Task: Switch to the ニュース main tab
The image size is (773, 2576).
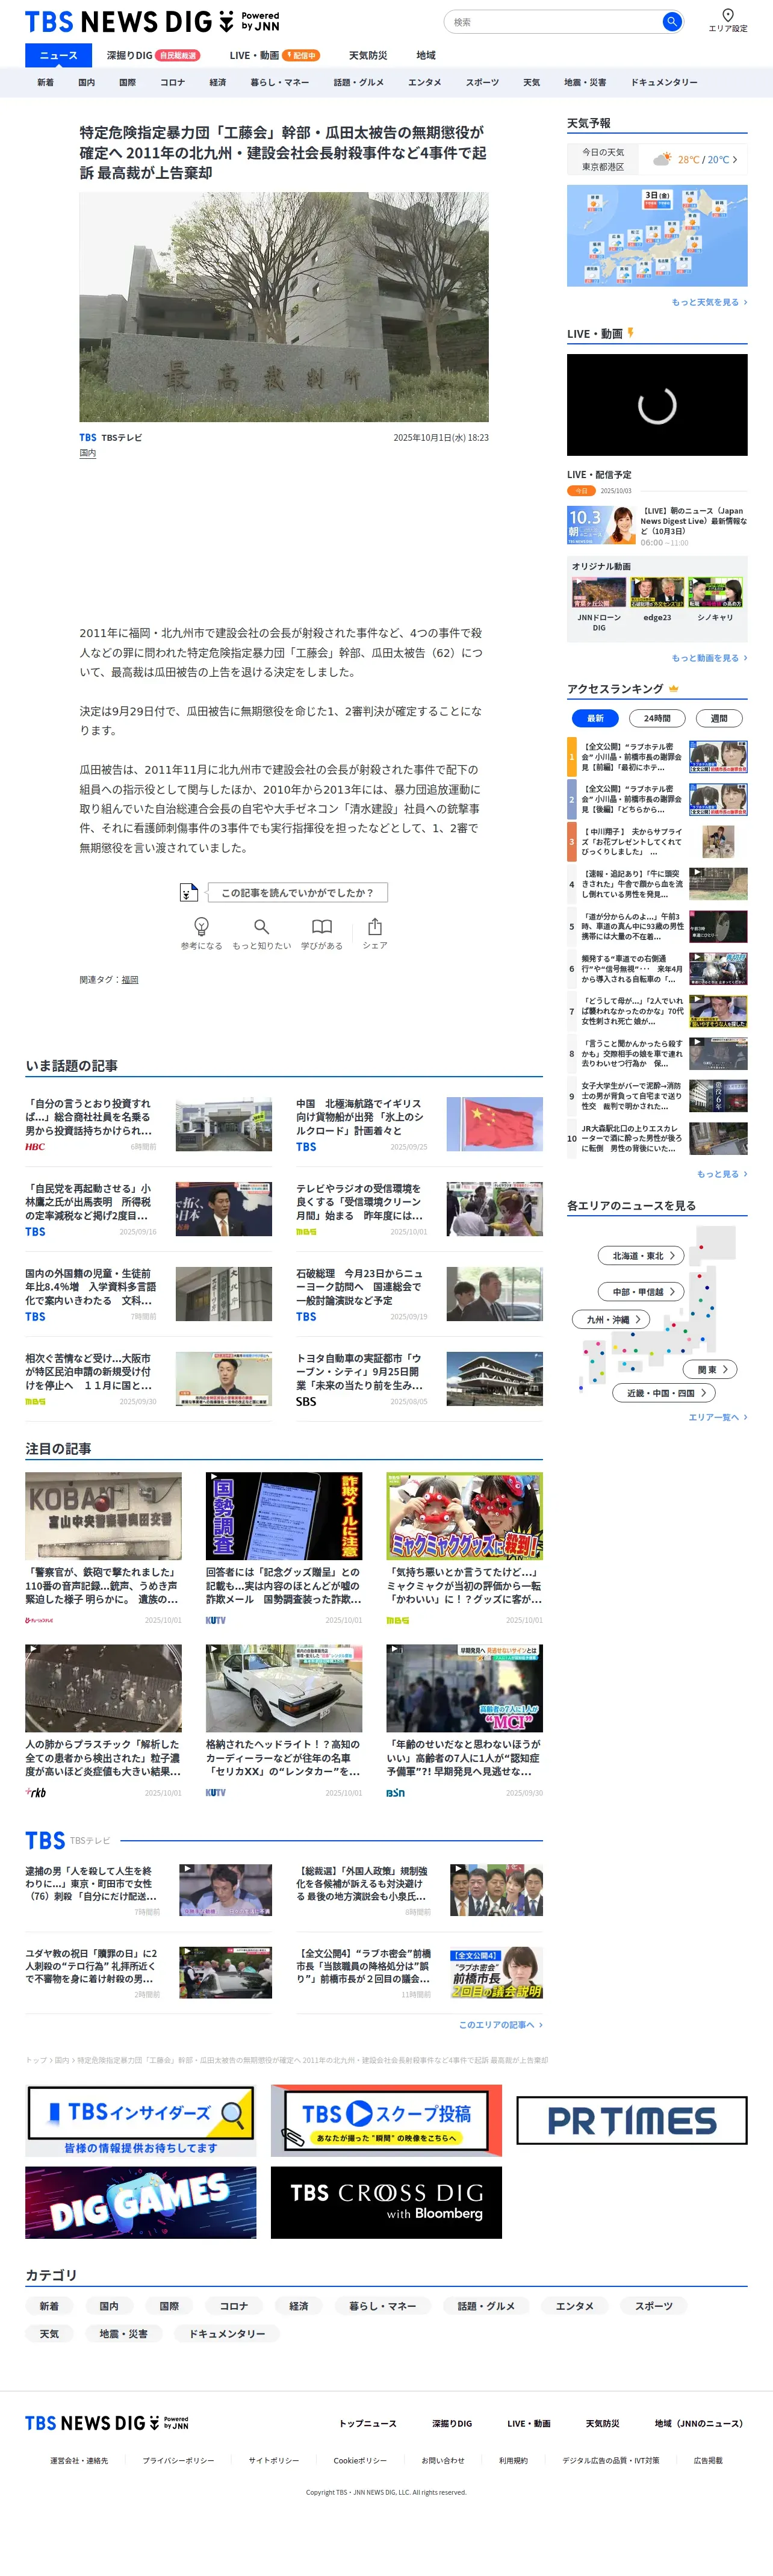Action: coord(58,55)
